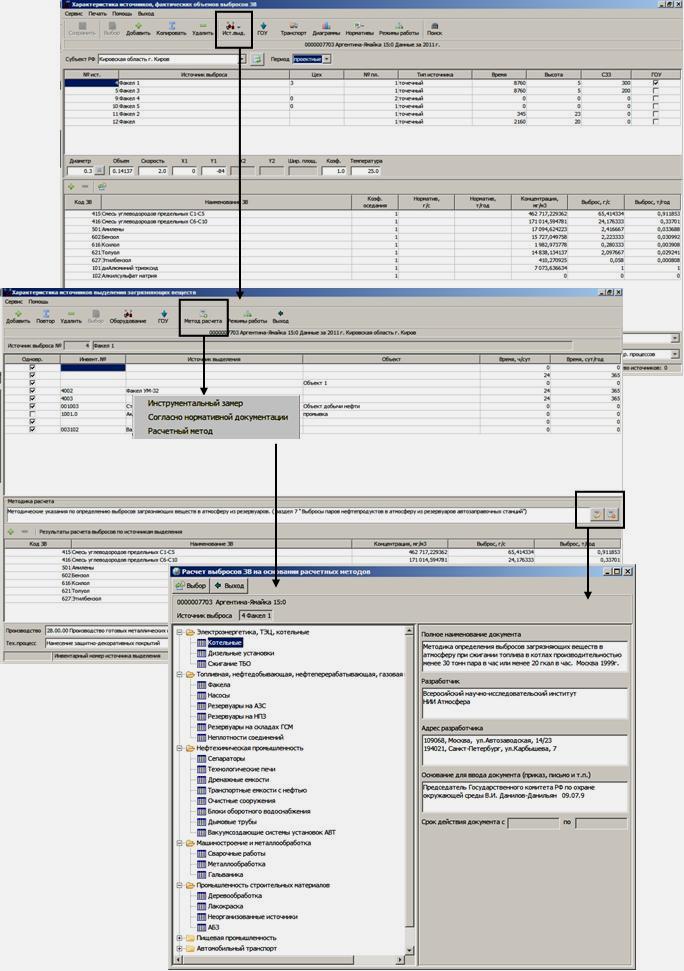This screenshot has height=971, width=684.
Task: Choose Инструментальный замер from the popup menu
Action: click(192, 403)
